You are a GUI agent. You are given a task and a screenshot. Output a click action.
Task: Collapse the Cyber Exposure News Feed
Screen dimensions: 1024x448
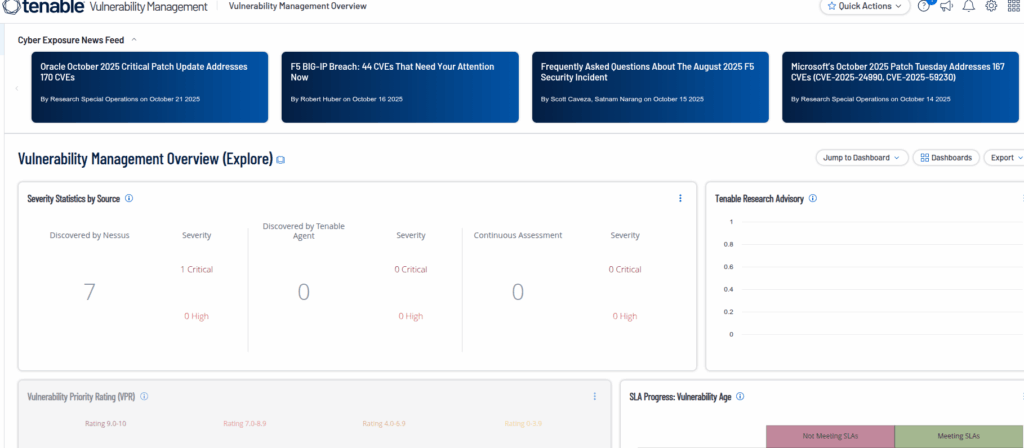tap(134, 40)
